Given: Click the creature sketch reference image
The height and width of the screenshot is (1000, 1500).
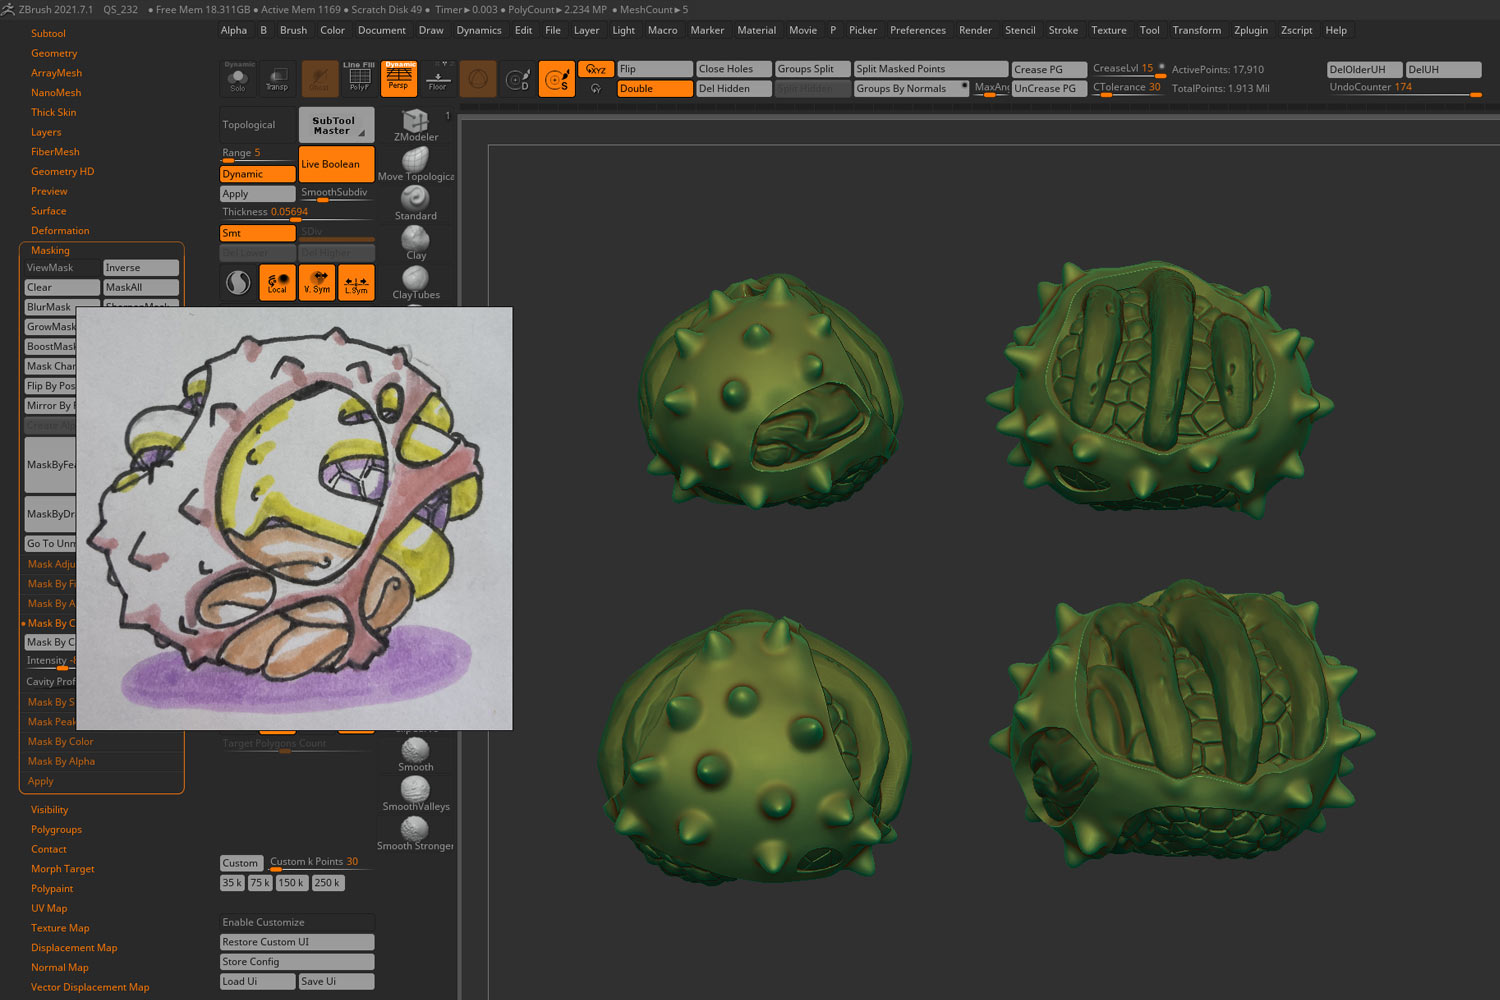Looking at the screenshot, I should pyautogui.click(x=294, y=518).
